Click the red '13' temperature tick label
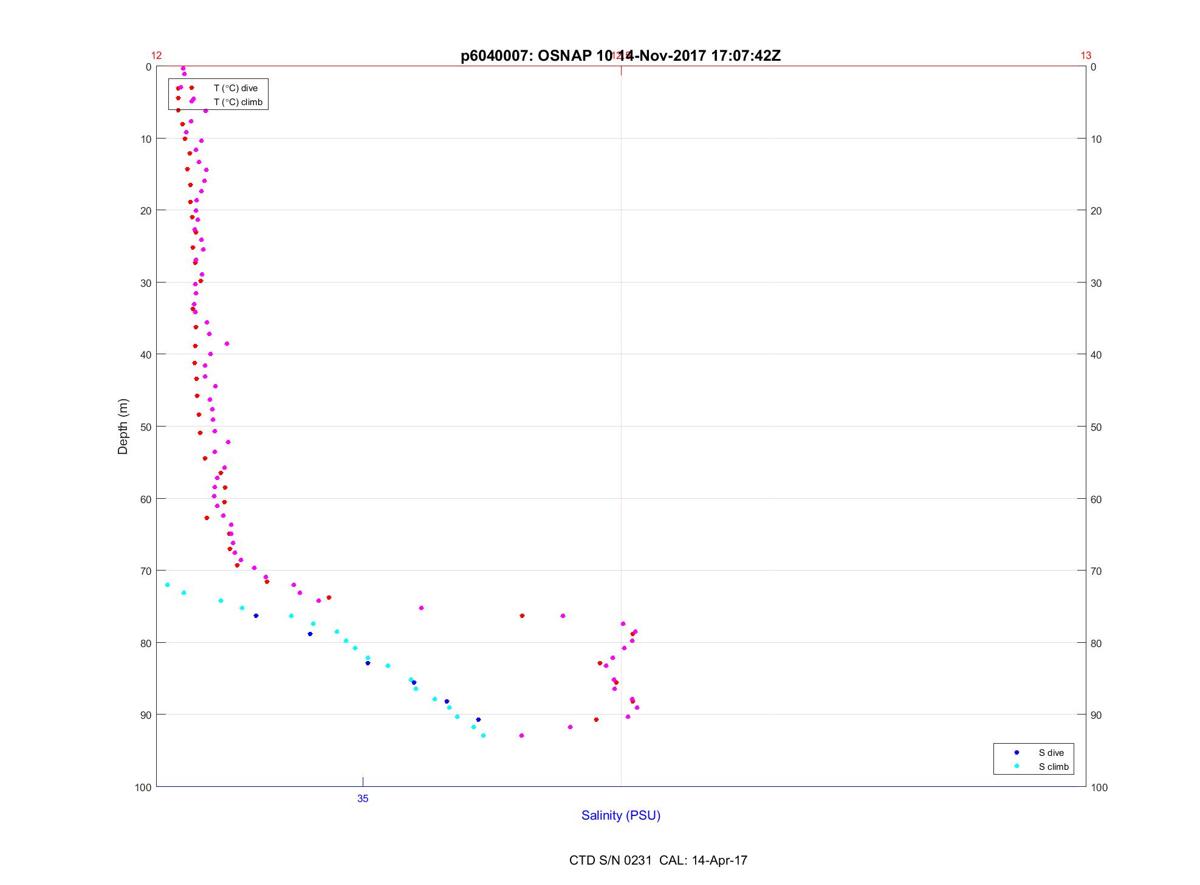 pyautogui.click(x=1086, y=56)
